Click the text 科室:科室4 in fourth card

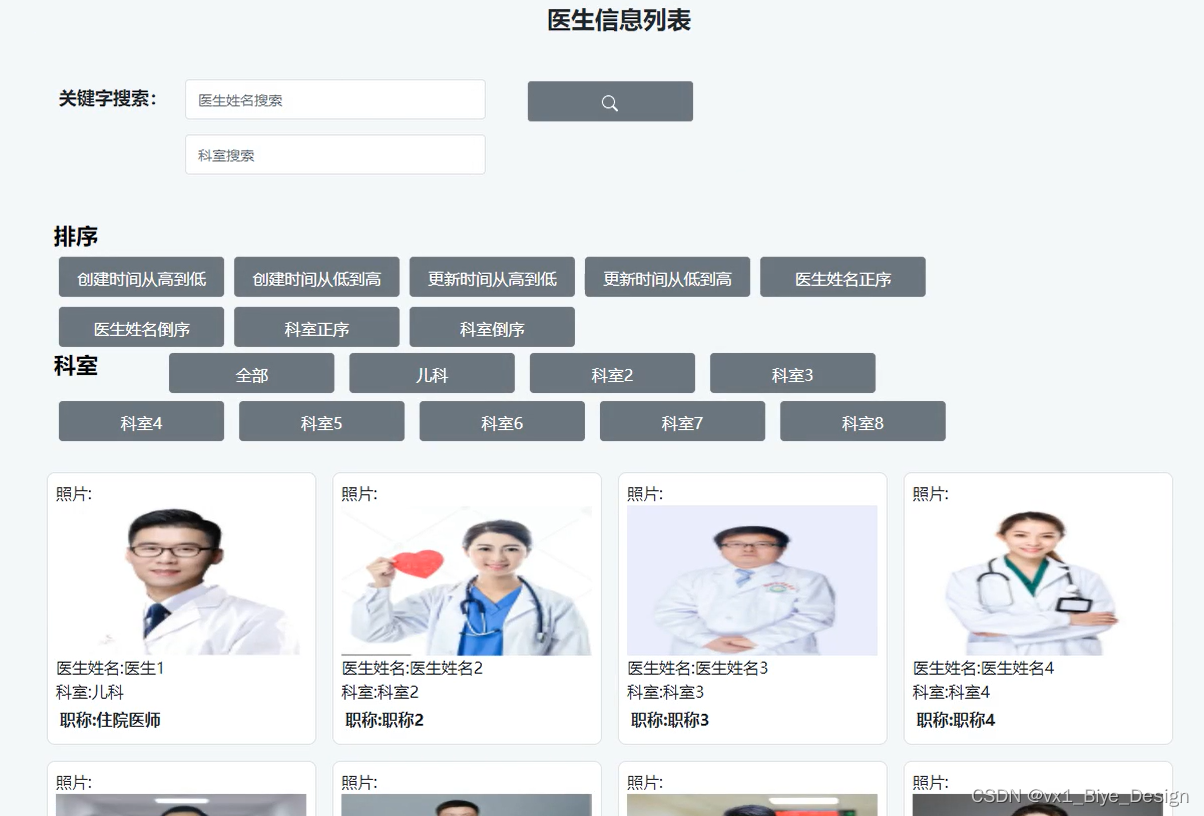tap(952, 692)
